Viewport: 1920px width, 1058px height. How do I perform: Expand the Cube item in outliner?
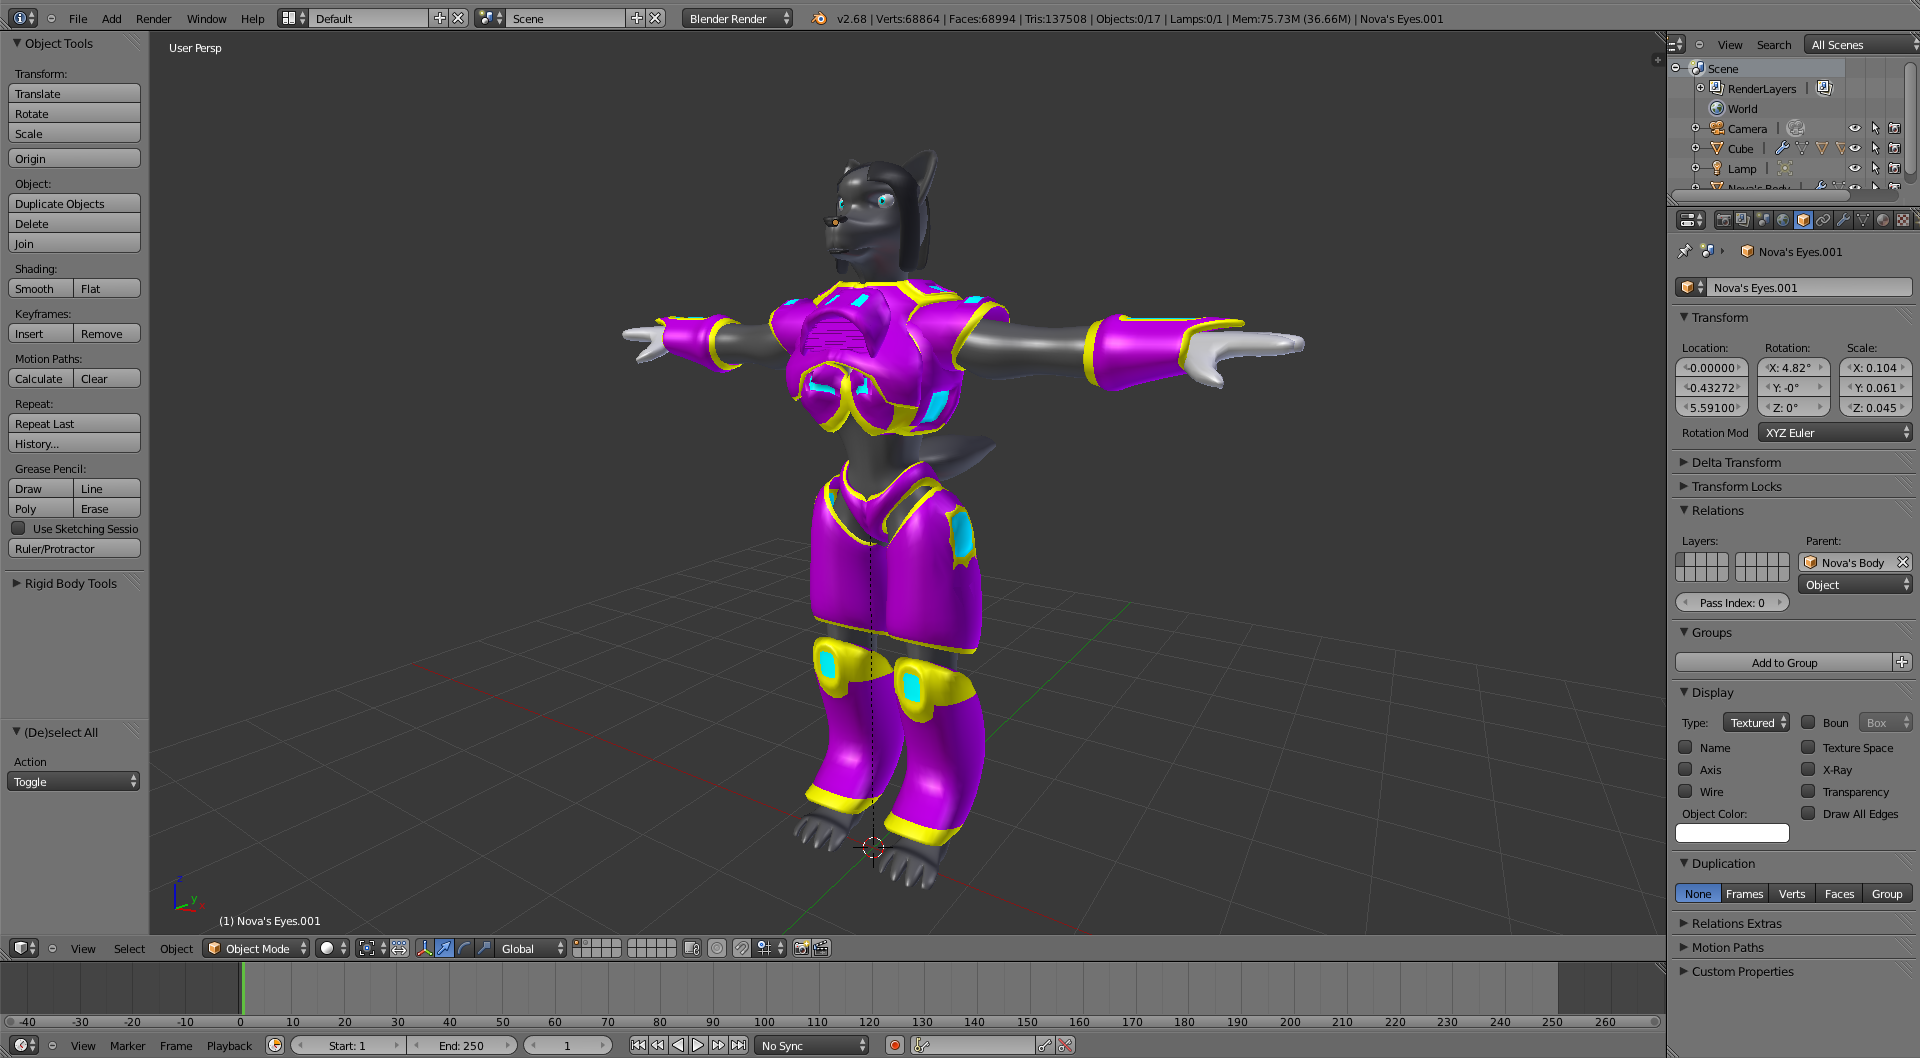pos(1695,148)
